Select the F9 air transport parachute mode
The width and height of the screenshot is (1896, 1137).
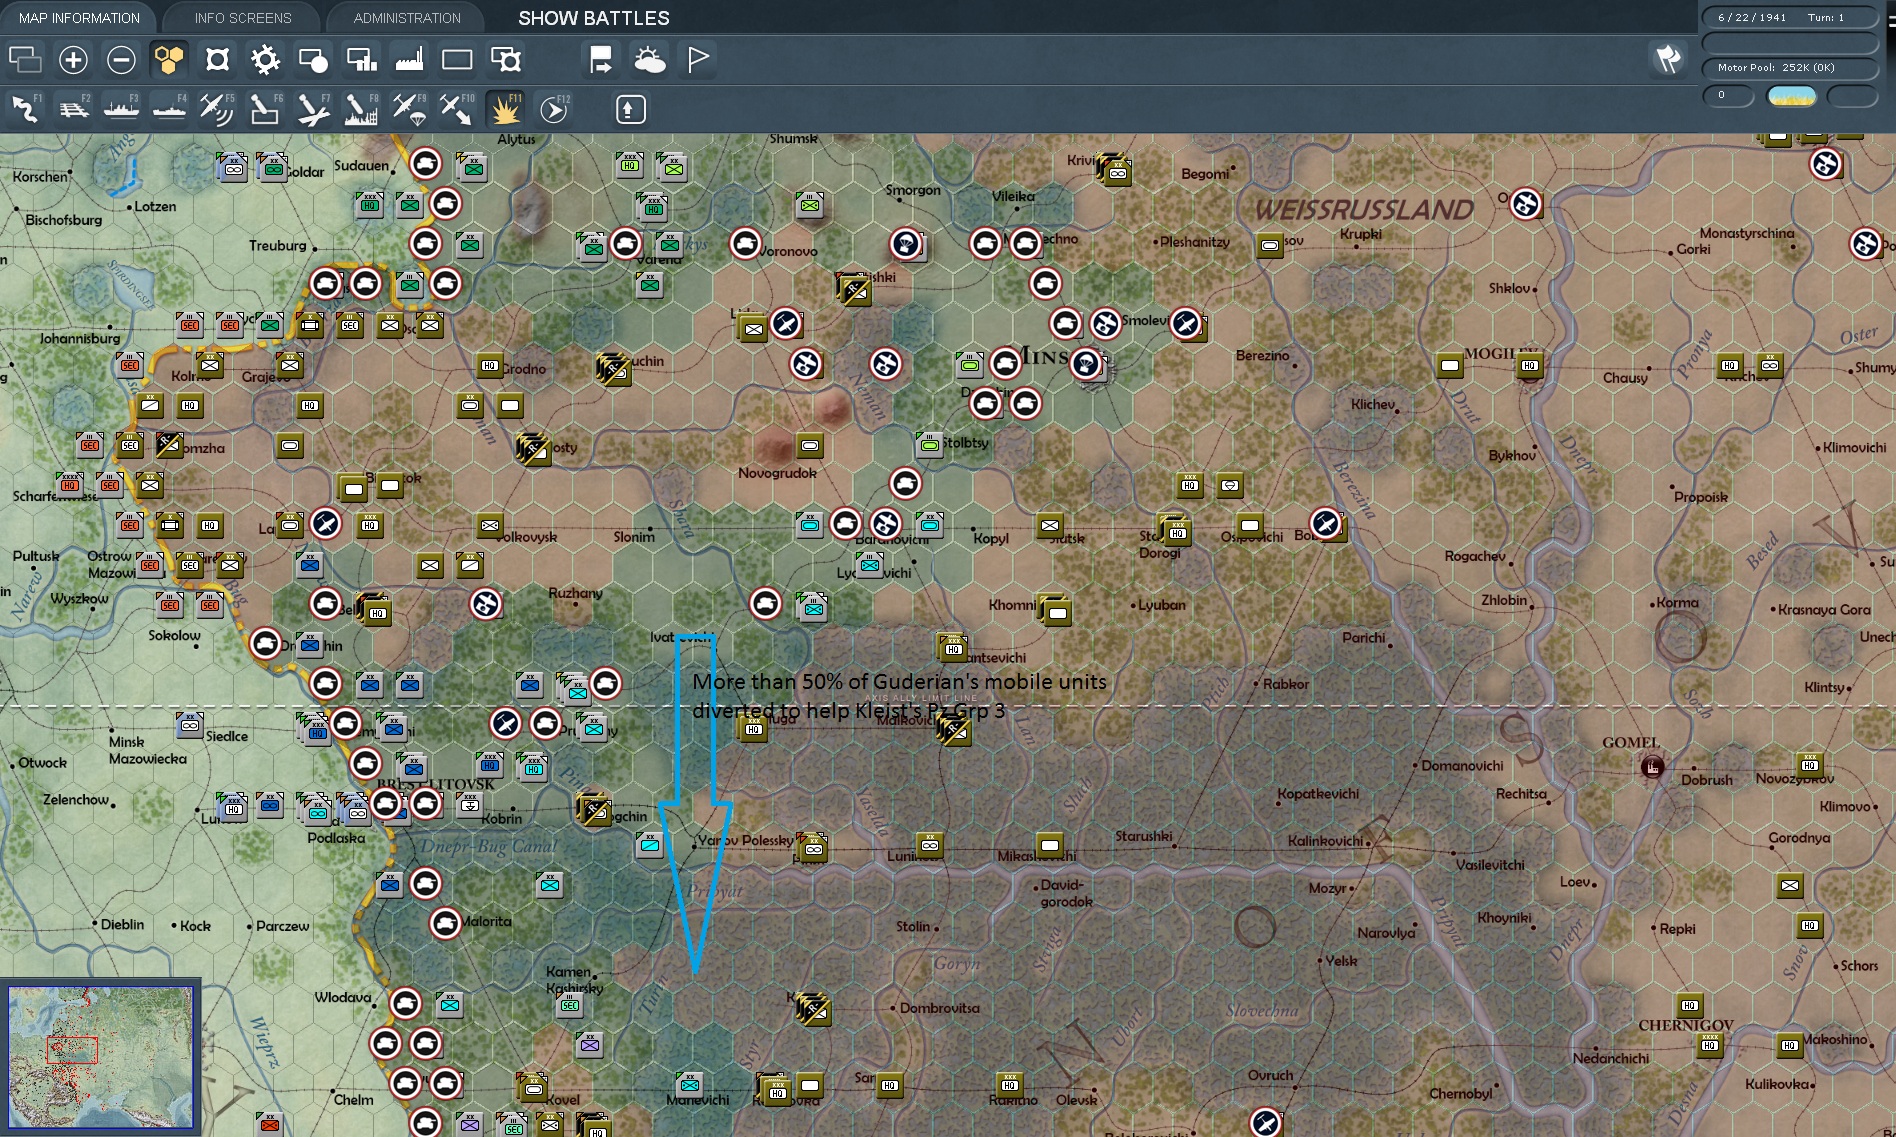[x=409, y=109]
